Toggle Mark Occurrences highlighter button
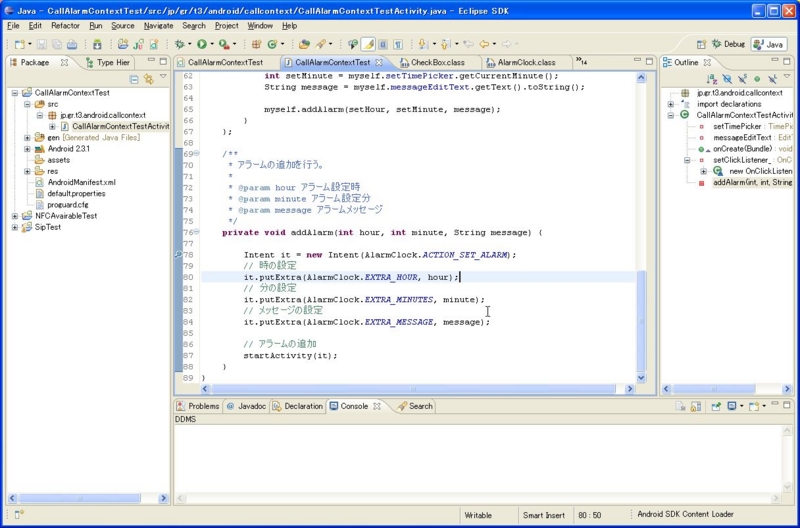The height and width of the screenshot is (528, 800). coord(368,44)
